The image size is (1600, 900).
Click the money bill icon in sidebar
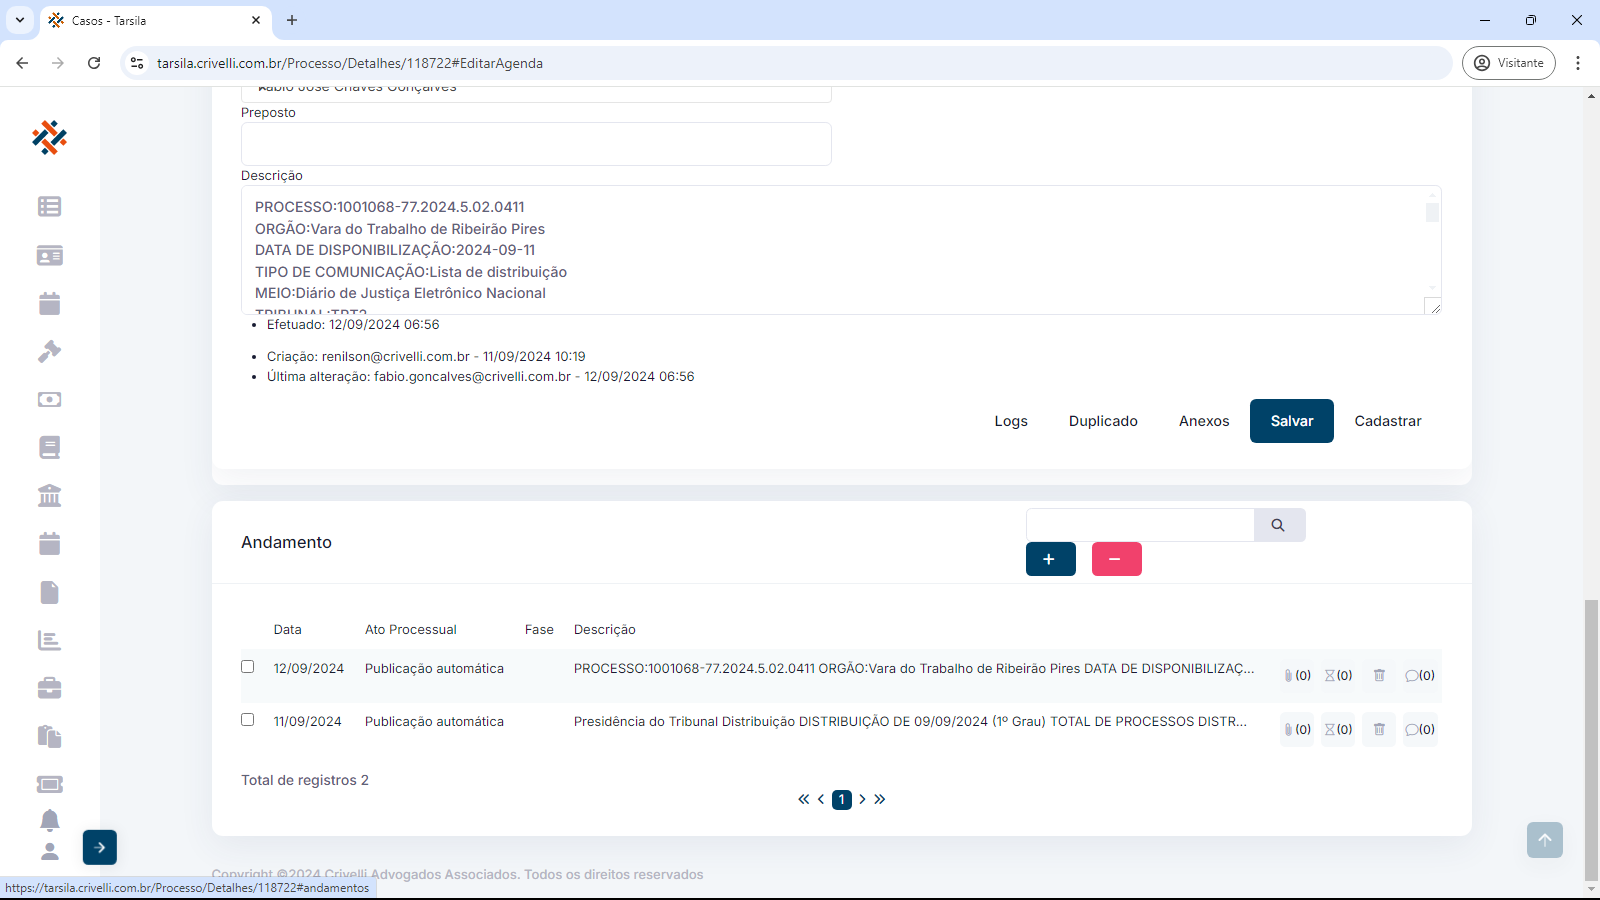click(49, 399)
